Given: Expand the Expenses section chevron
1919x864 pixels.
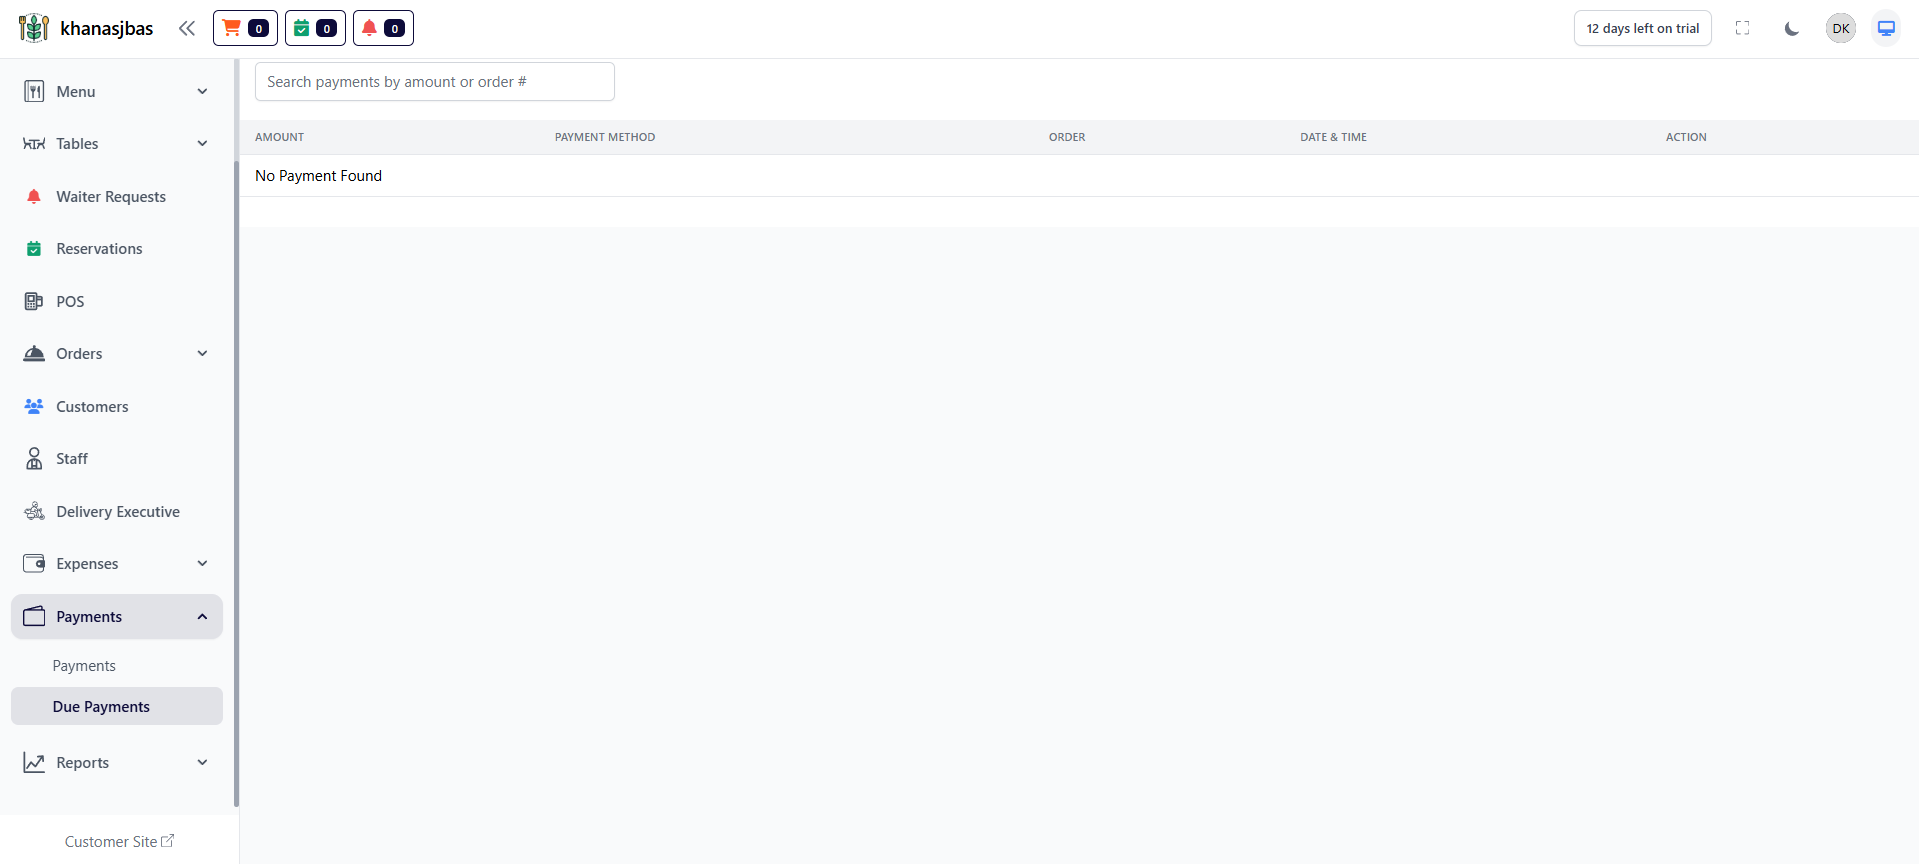Looking at the screenshot, I should [x=203, y=564].
